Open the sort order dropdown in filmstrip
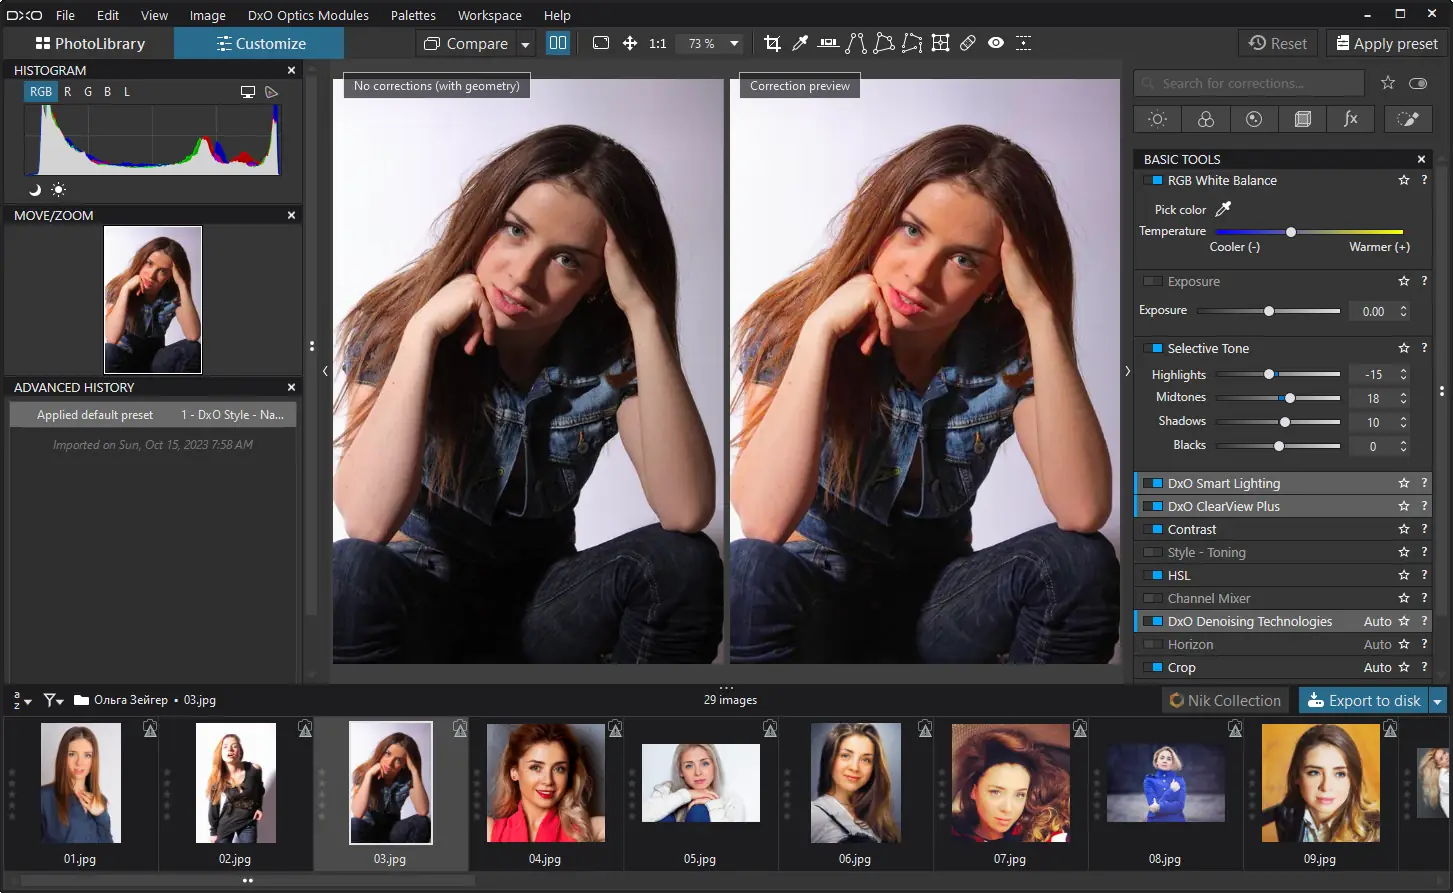This screenshot has height=893, width=1453. tap(21, 701)
